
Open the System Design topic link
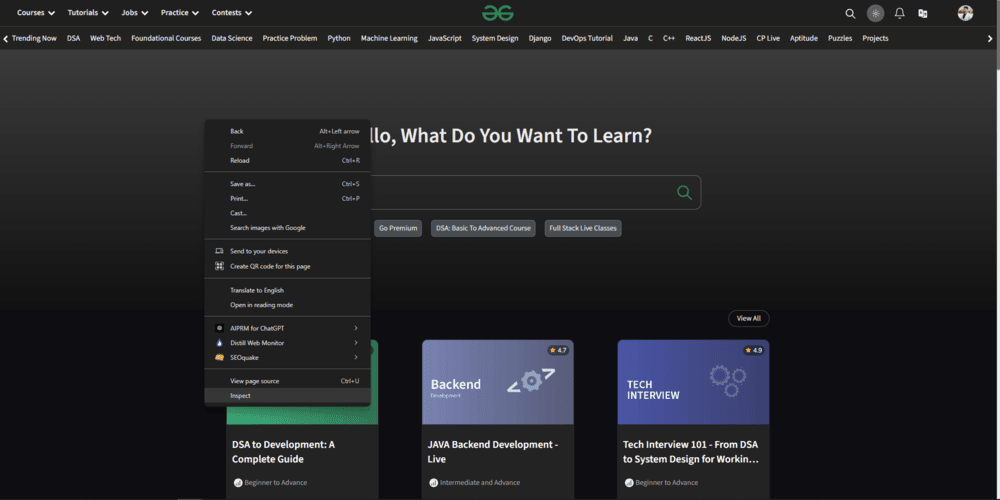point(495,38)
